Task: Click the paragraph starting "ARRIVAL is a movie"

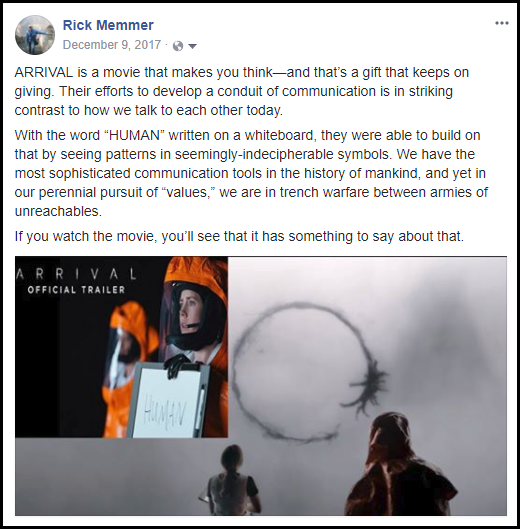Action: tap(242, 91)
